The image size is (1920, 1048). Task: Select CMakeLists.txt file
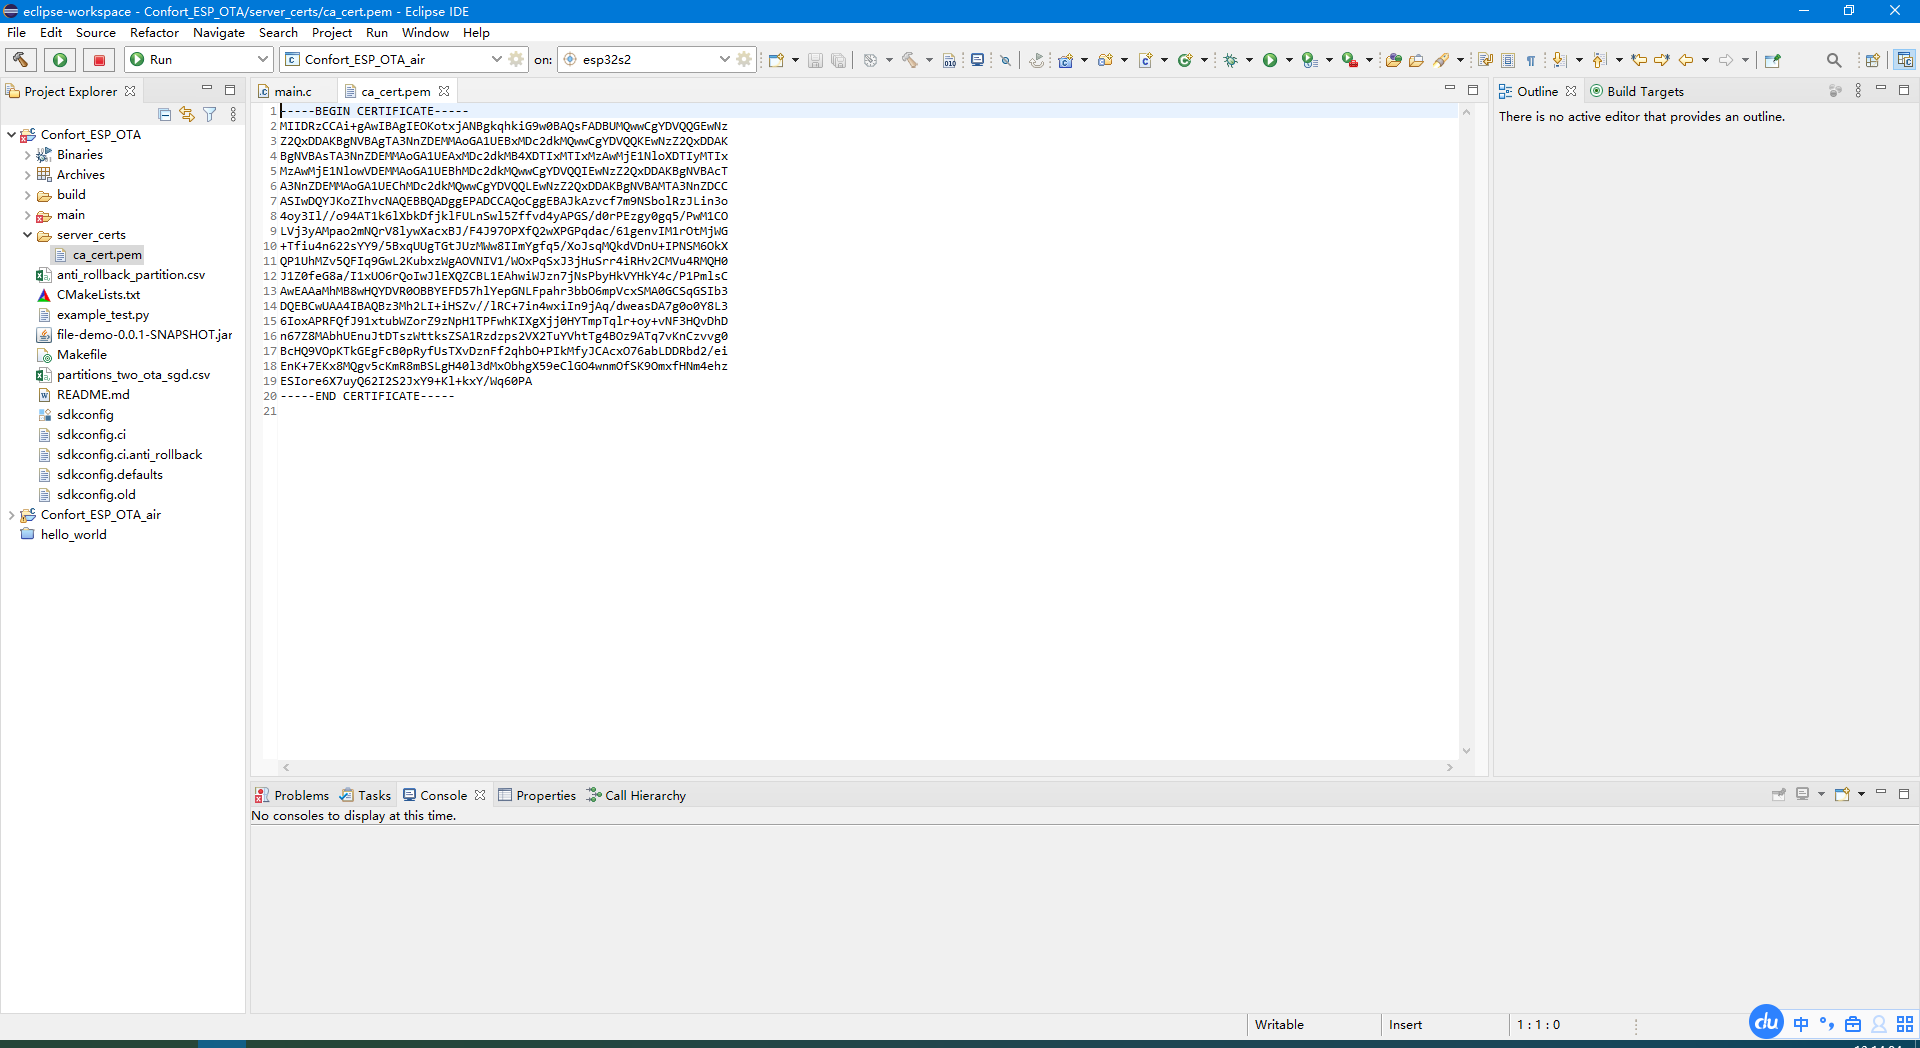click(98, 295)
